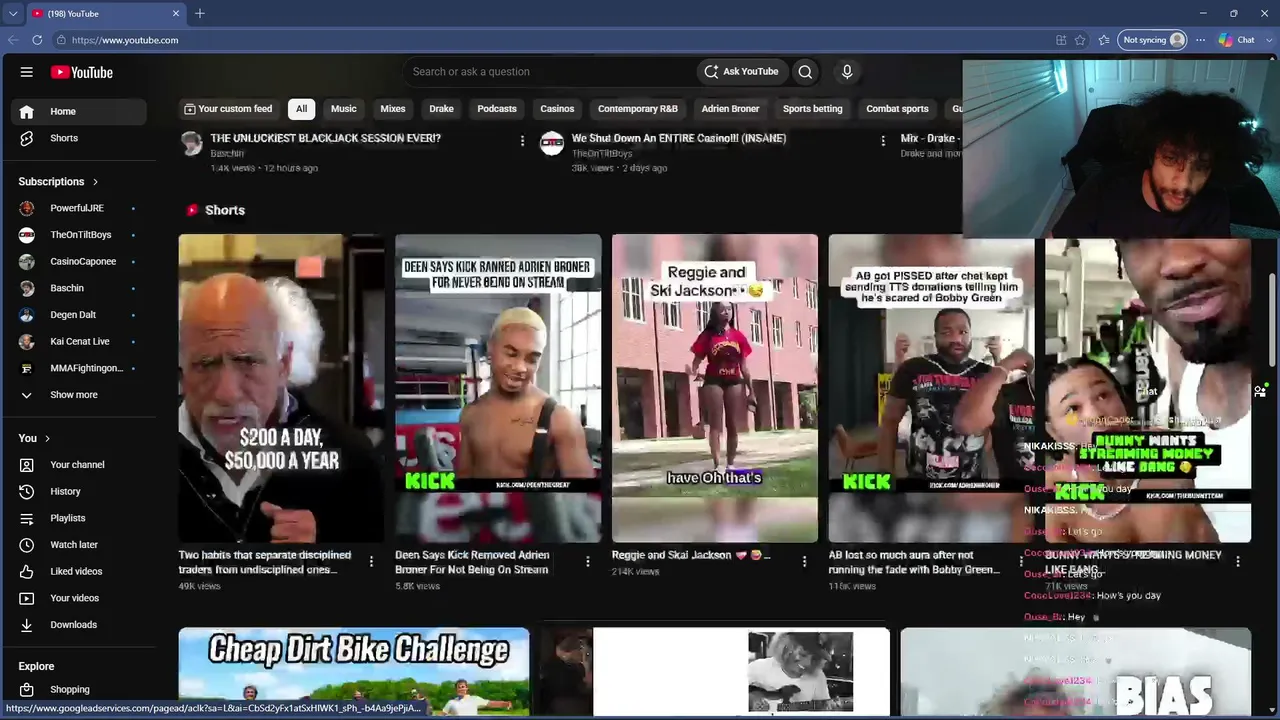Select the Podcasts filter chip
The height and width of the screenshot is (720, 1280).
[497, 109]
